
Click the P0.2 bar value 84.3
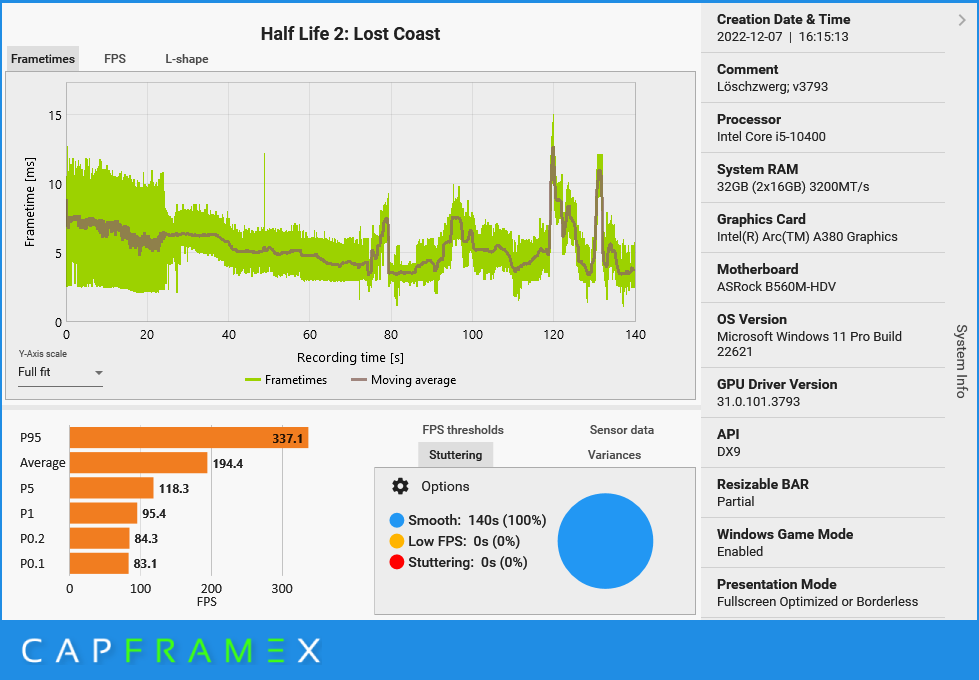(146, 538)
